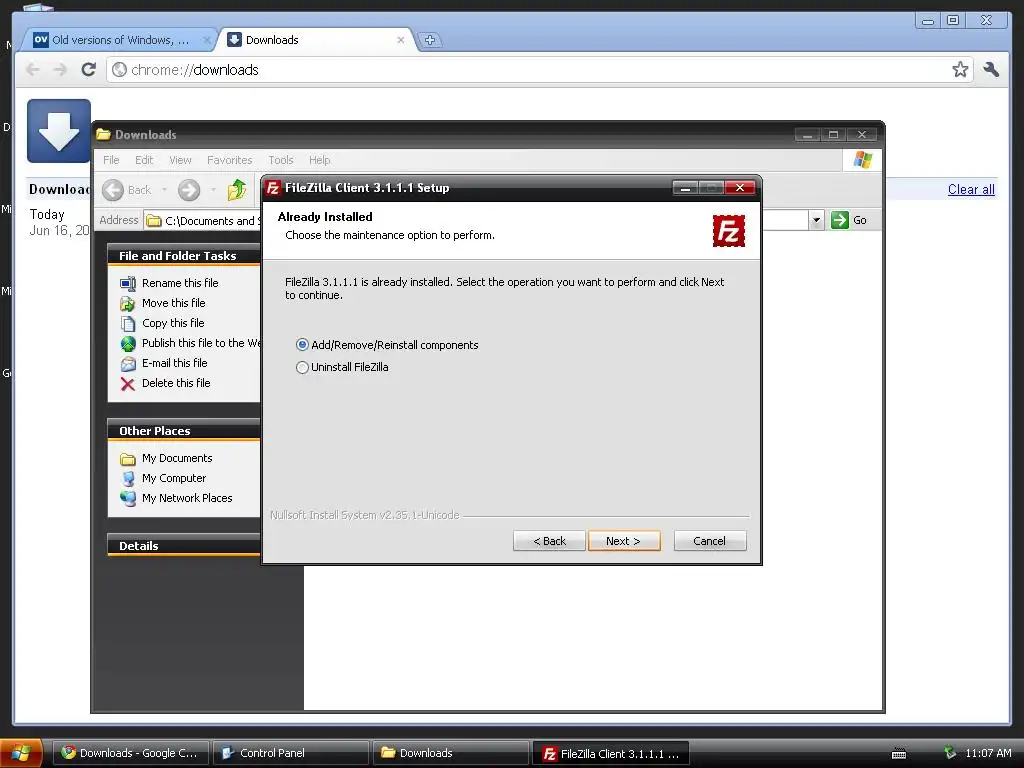This screenshot has width=1024, height=768.
Task: Click Explorer Back arrow button
Action: point(113,190)
